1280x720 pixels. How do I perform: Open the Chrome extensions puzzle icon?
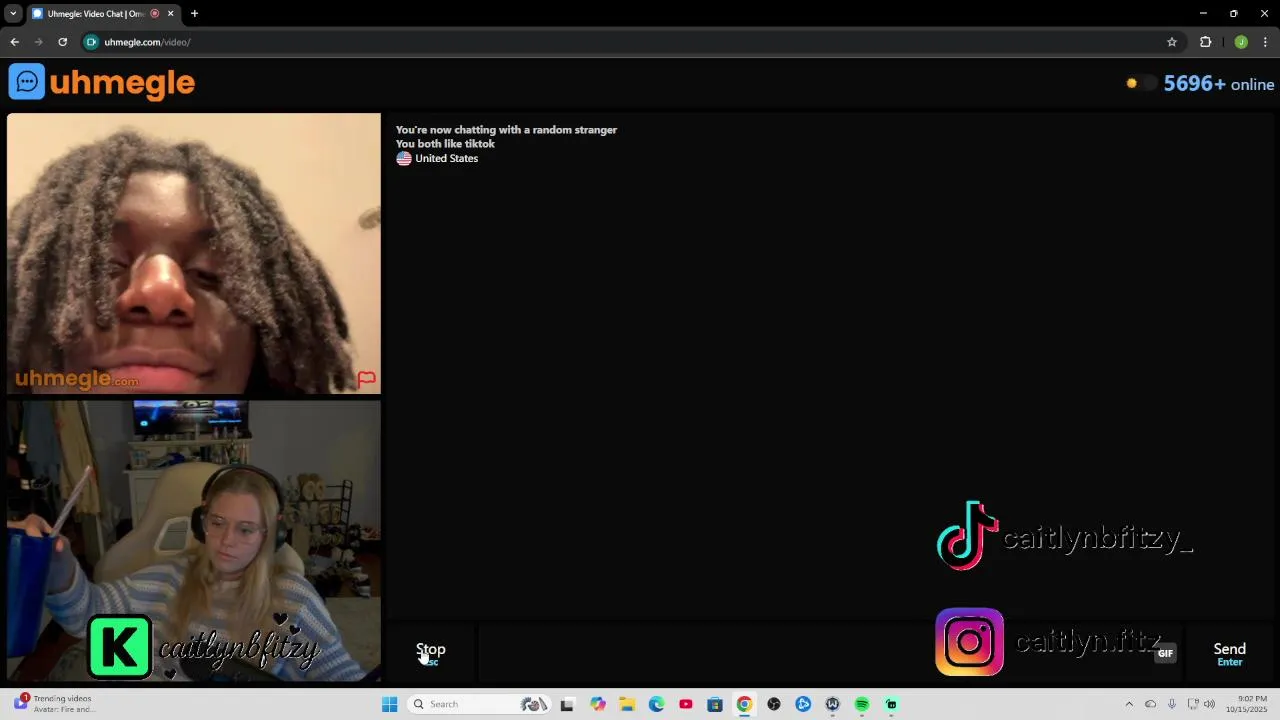[1205, 42]
